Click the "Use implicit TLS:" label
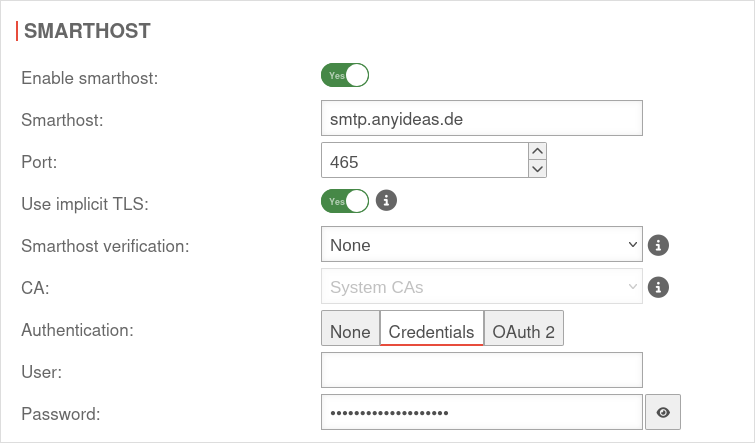This screenshot has width=755, height=443. [84, 203]
